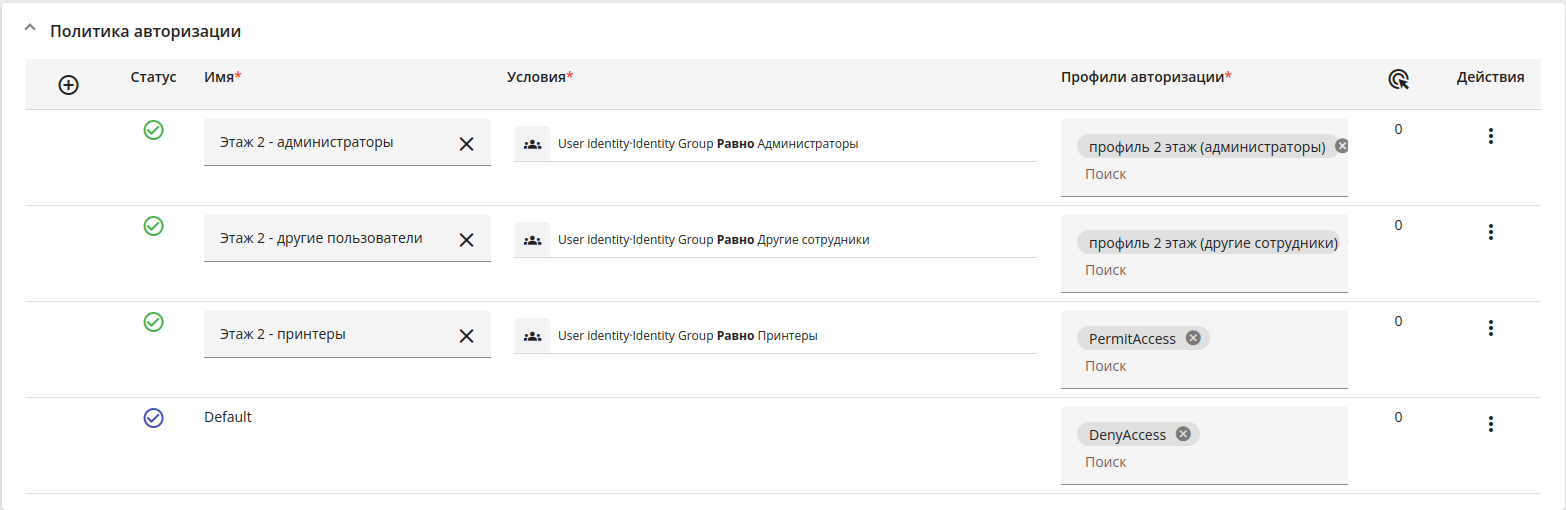
Task: Click the add rule plus icon
Action: click(x=68, y=85)
